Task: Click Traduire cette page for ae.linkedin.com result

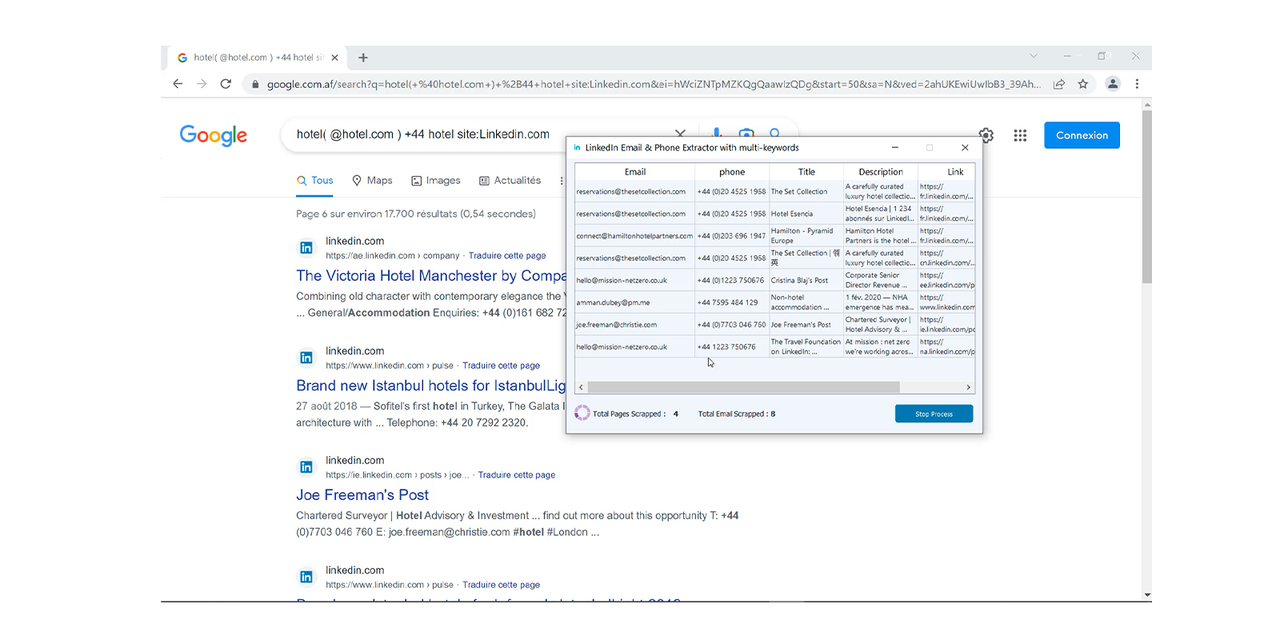Action: pos(506,256)
